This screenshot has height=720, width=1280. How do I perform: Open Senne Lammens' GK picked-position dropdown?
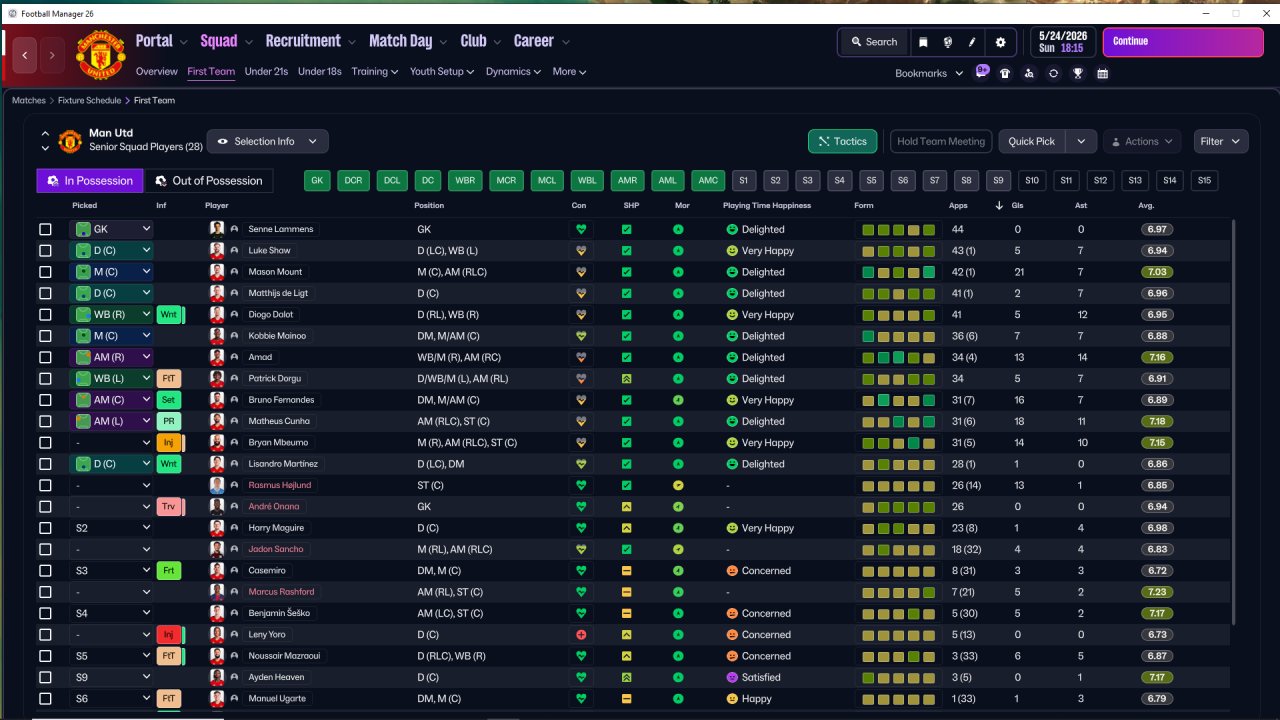pos(111,229)
